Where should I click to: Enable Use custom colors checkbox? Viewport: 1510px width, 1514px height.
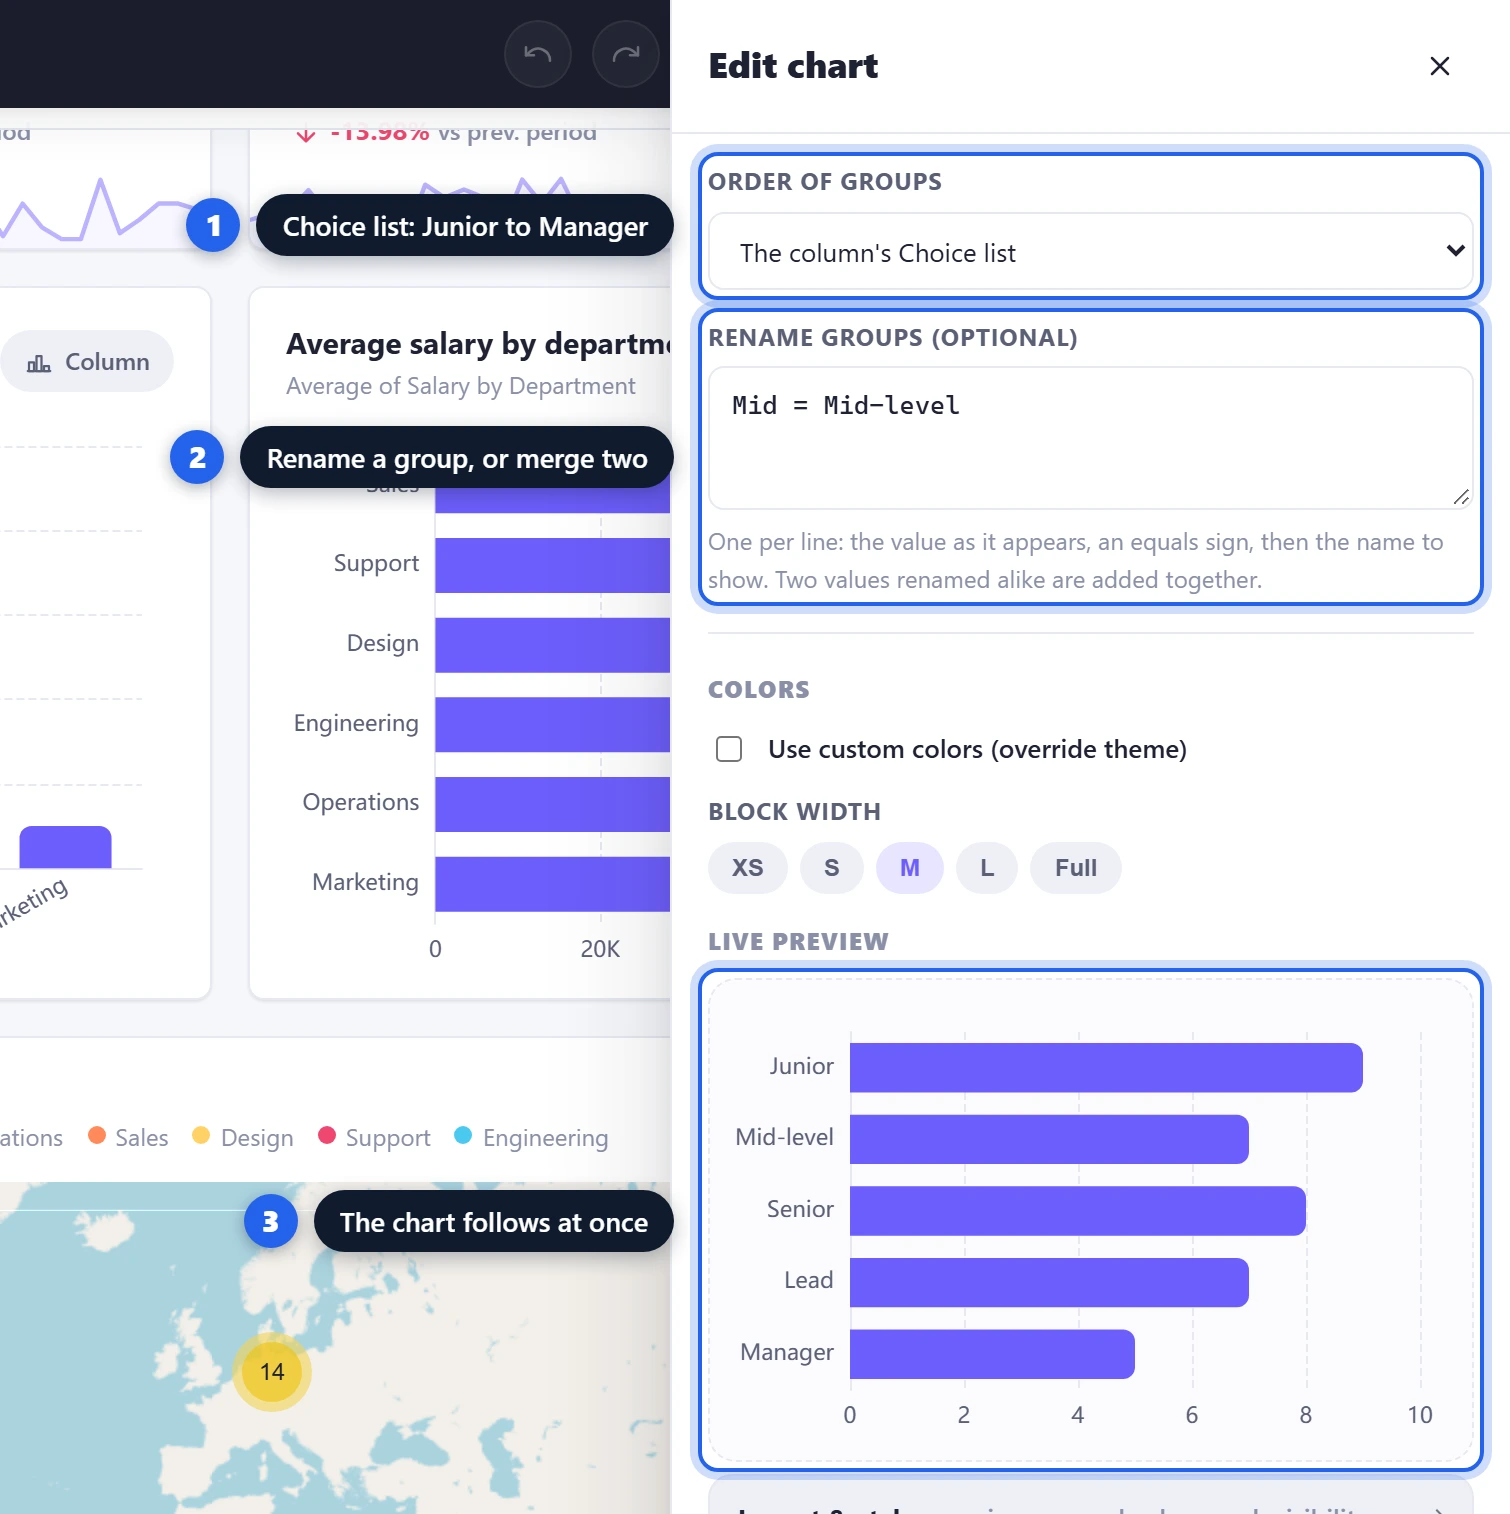(729, 749)
